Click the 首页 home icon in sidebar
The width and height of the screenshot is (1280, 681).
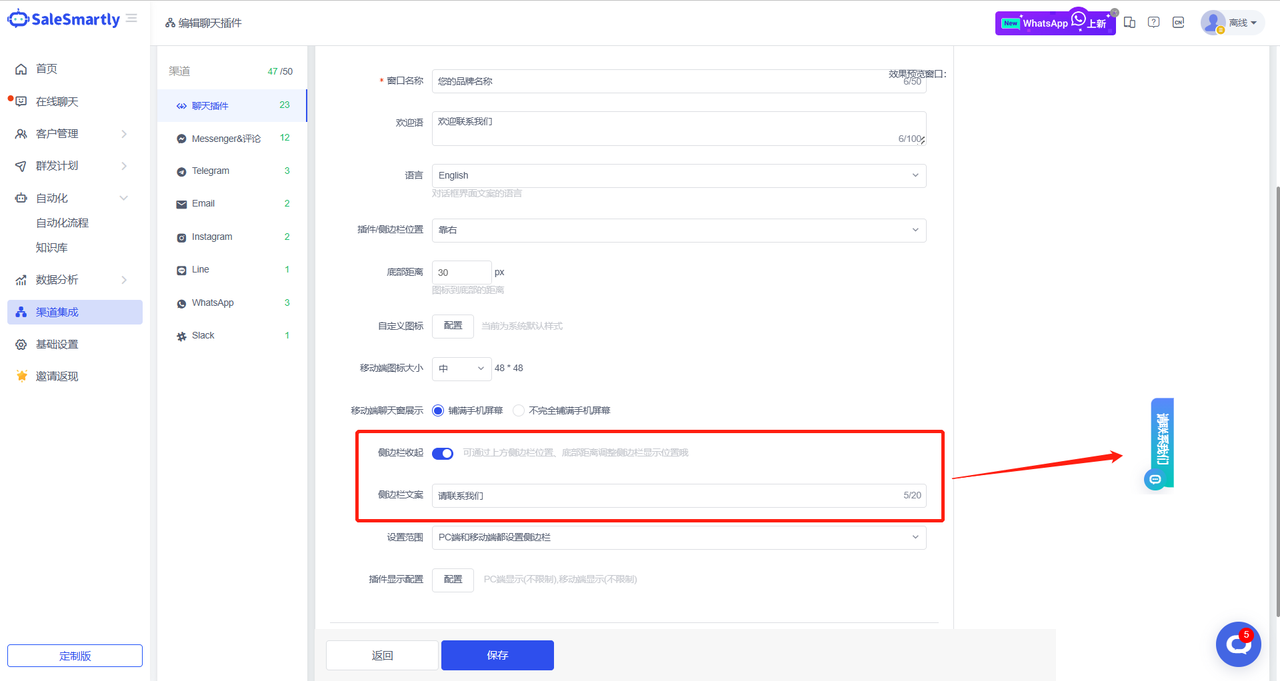point(21,69)
